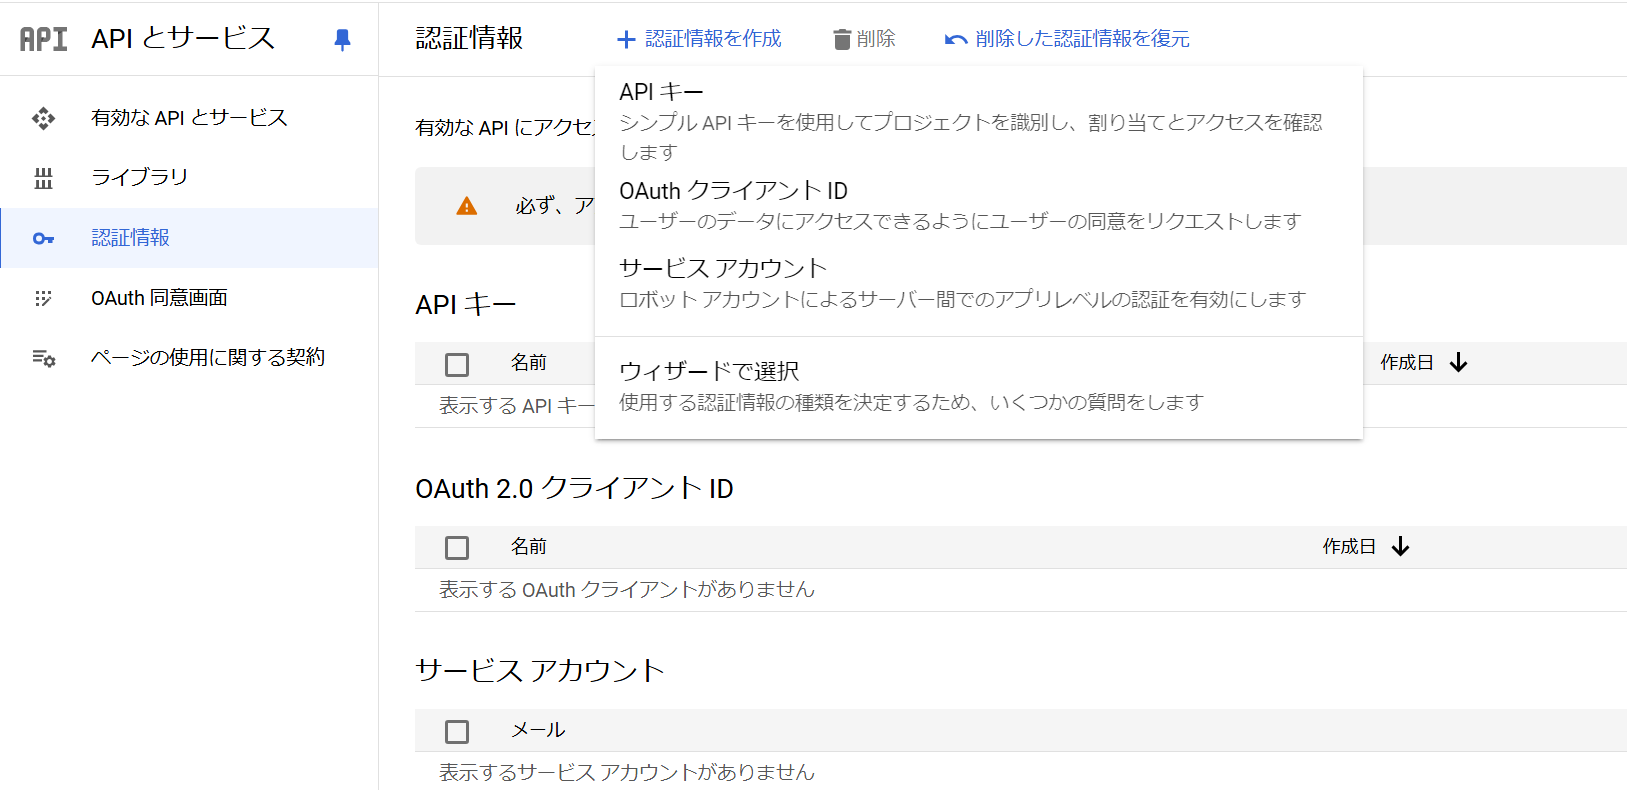Click the undo arrow icon for restore

[955, 39]
